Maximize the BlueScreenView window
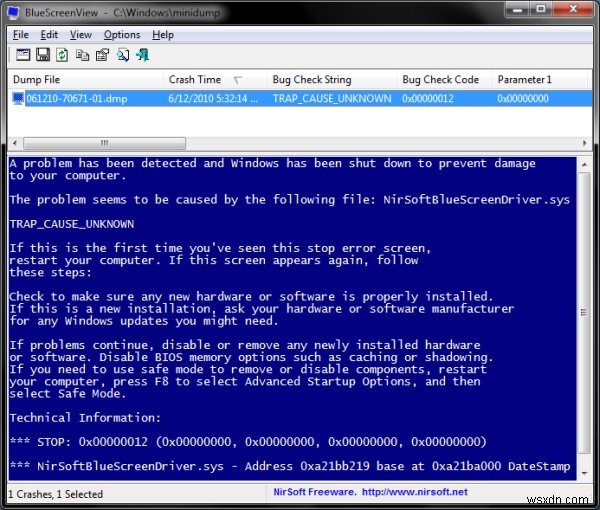600x510 pixels. (x=541, y=9)
